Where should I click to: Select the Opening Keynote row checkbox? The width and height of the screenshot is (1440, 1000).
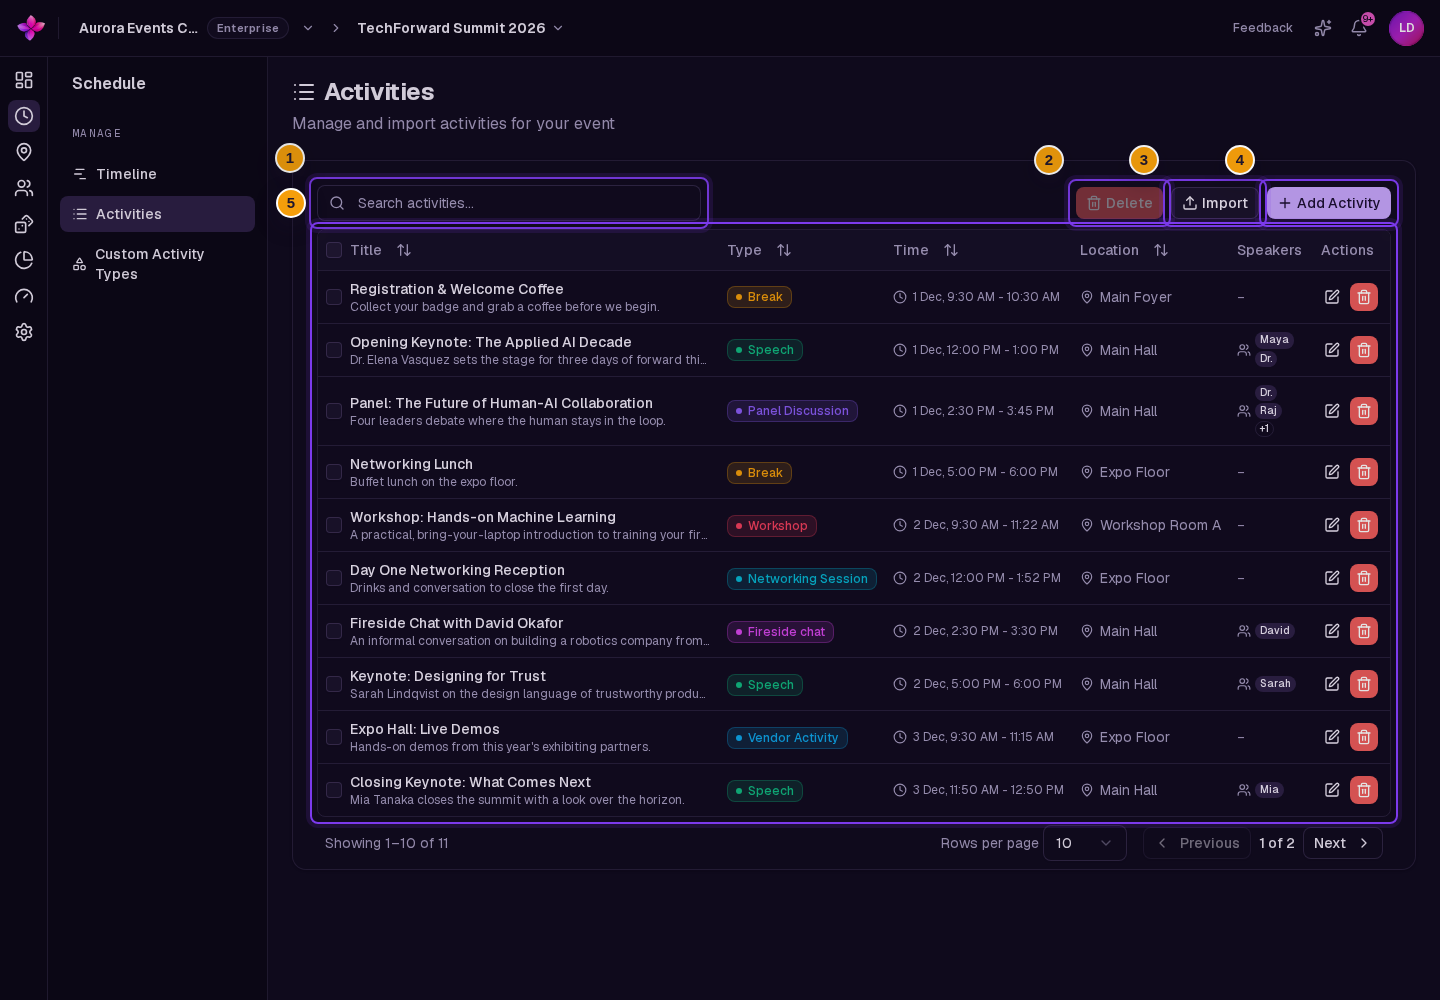334,350
